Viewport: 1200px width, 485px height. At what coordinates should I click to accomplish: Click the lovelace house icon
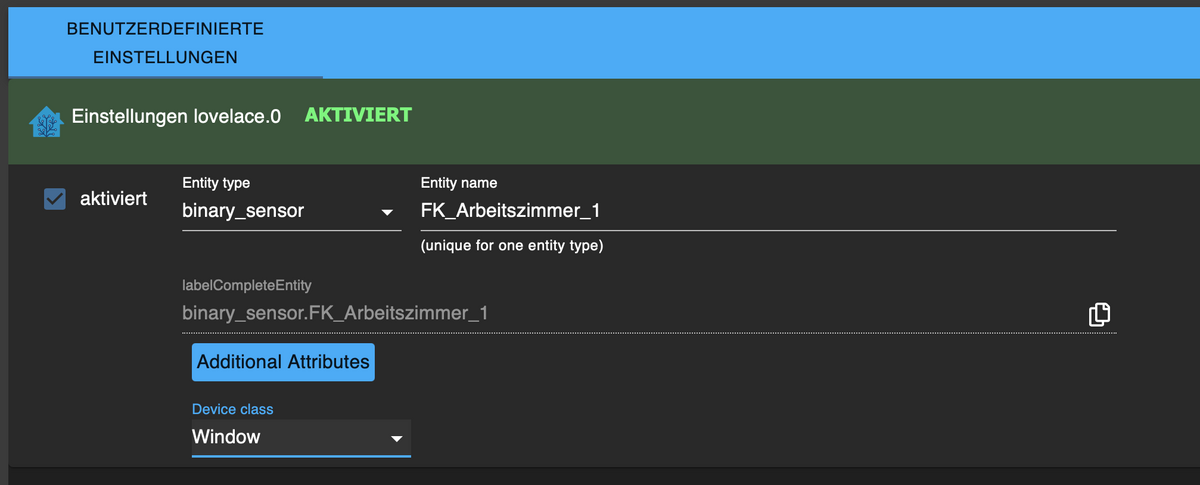coord(45,120)
